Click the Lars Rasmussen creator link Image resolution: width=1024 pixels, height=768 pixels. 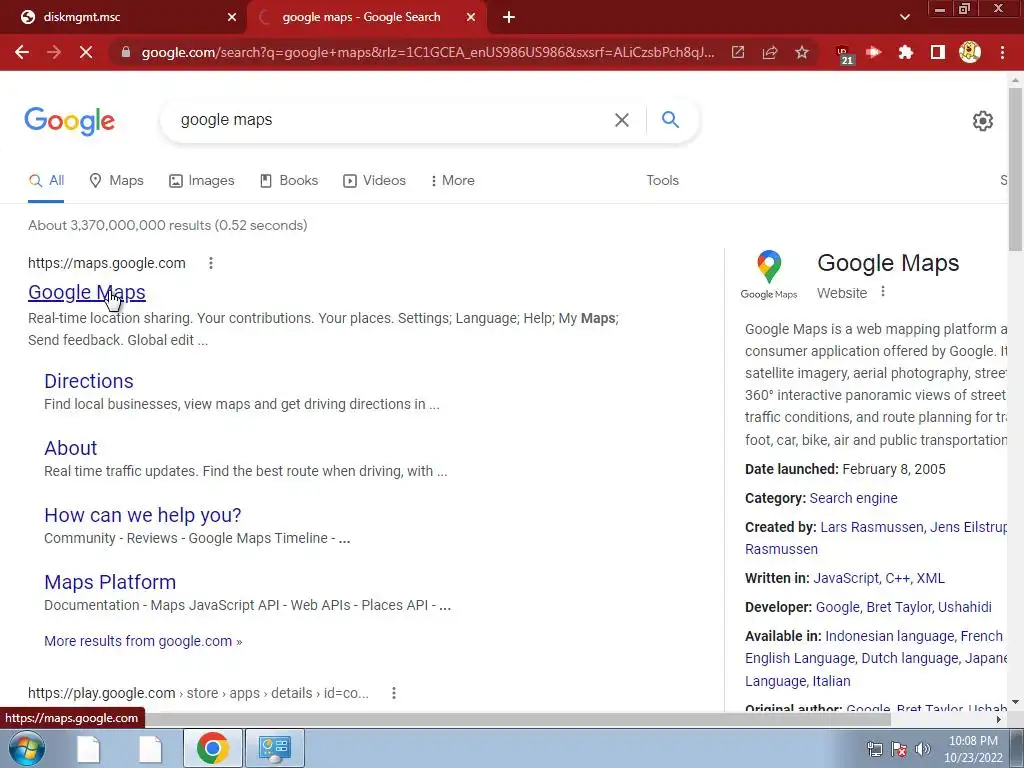pos(872,527)
